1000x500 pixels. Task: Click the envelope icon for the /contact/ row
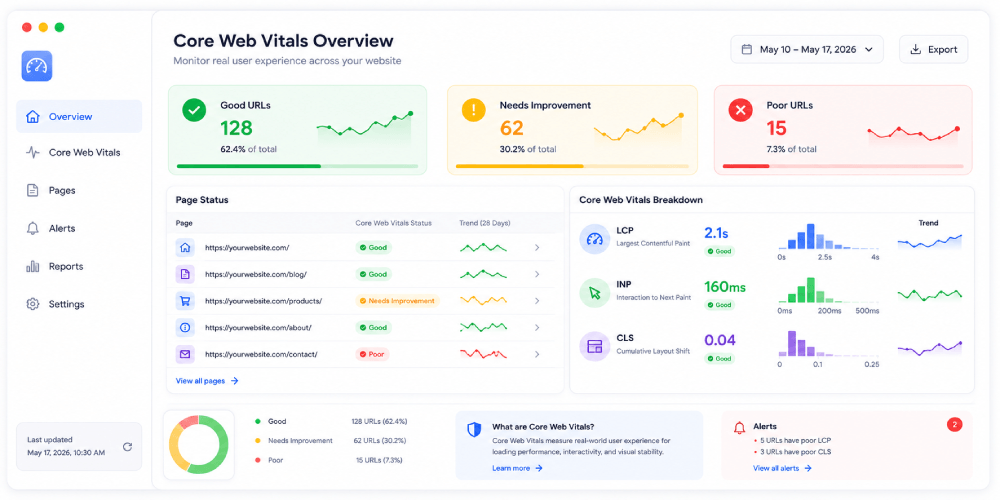point(185,354)
